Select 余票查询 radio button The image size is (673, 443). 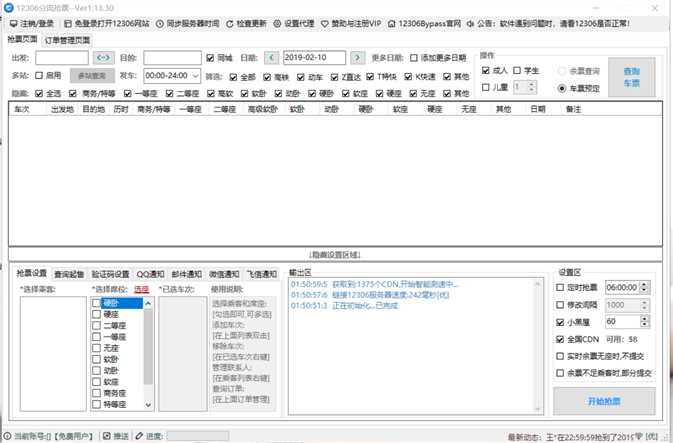[561, 71]
